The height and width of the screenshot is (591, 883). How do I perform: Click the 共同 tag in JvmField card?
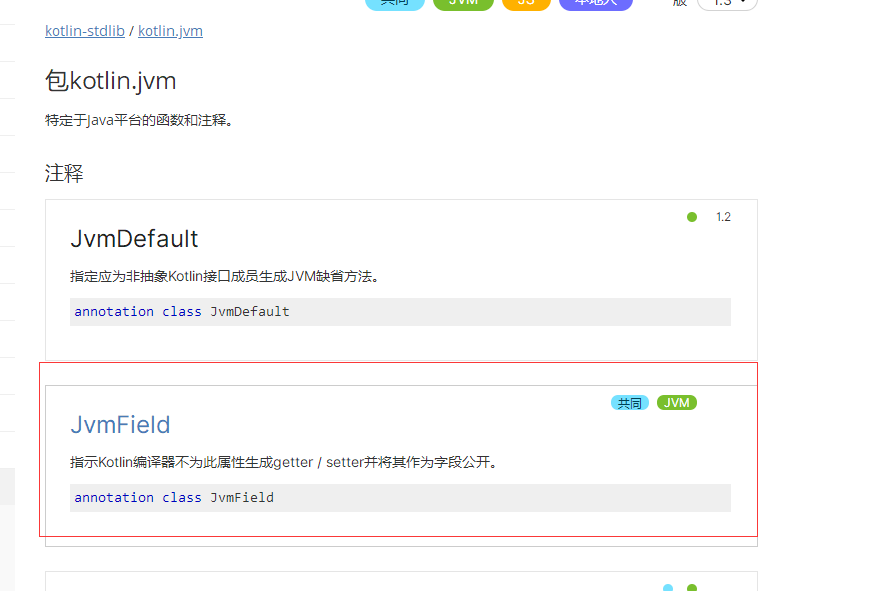[x=630, y=403]
